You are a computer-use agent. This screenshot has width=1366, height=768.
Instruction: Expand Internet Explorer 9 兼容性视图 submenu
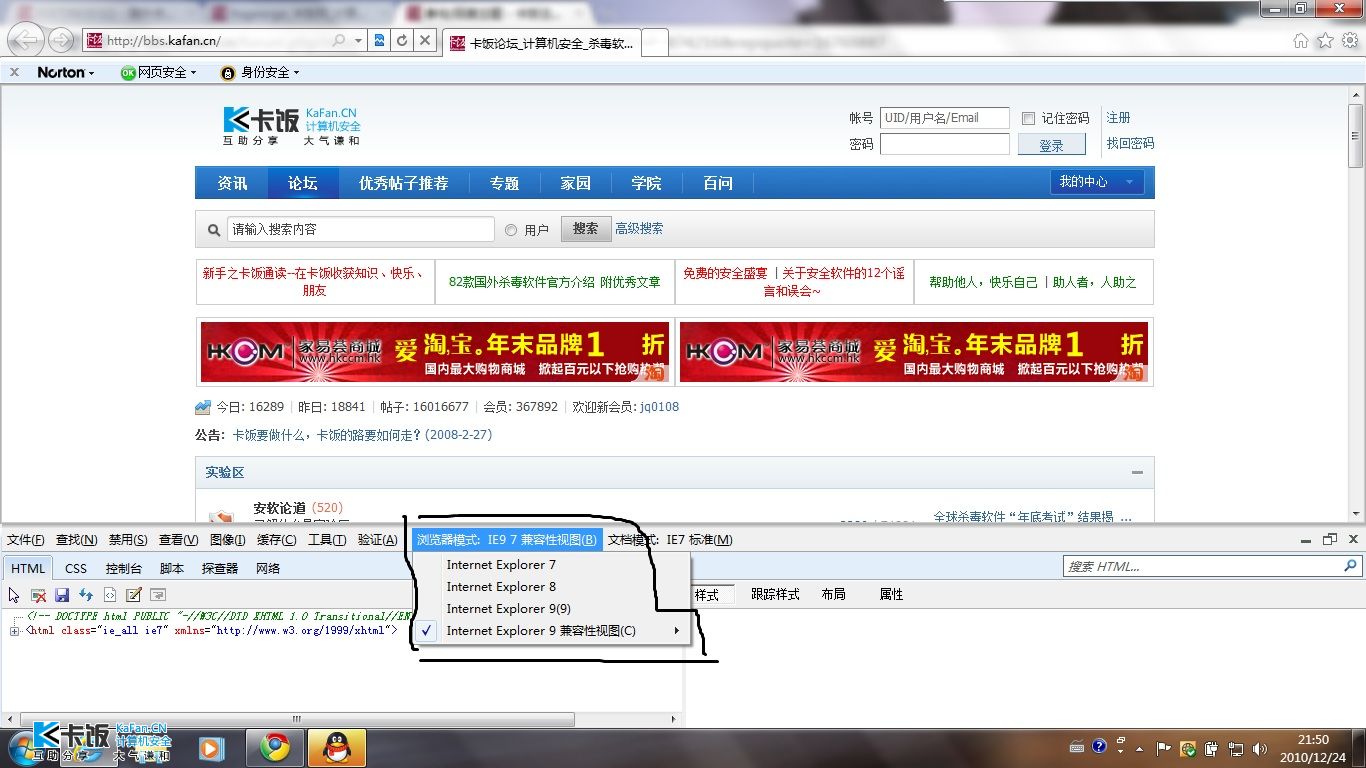coord(551,631)
